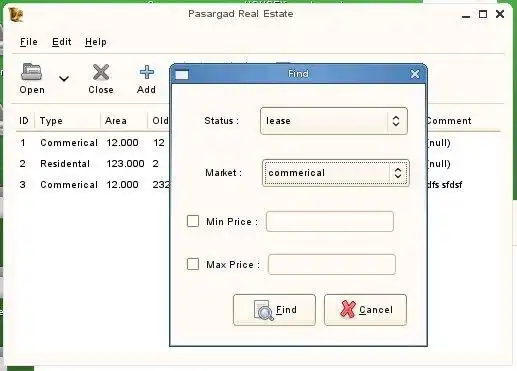517x371 pixels.
Task: Expand the arrow next to Open
Action: pyautogui.click(x=64, y=79)
